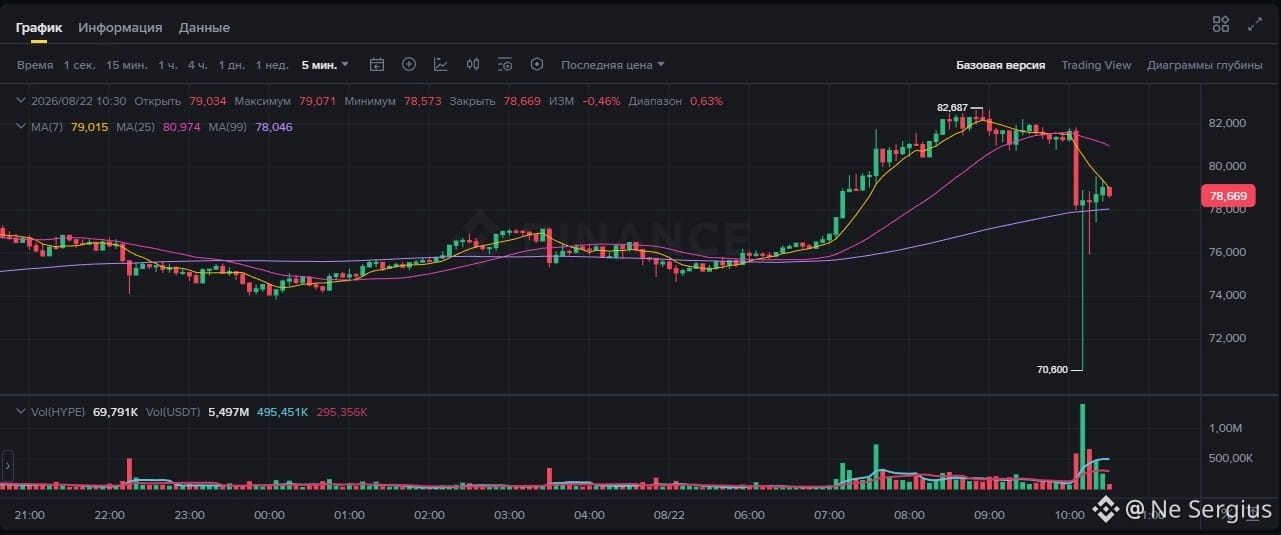Image resolution: width=1281 pixels, height=535 pixels.
Task: Select the 4 ч. interval
Action: pos(198,65)
